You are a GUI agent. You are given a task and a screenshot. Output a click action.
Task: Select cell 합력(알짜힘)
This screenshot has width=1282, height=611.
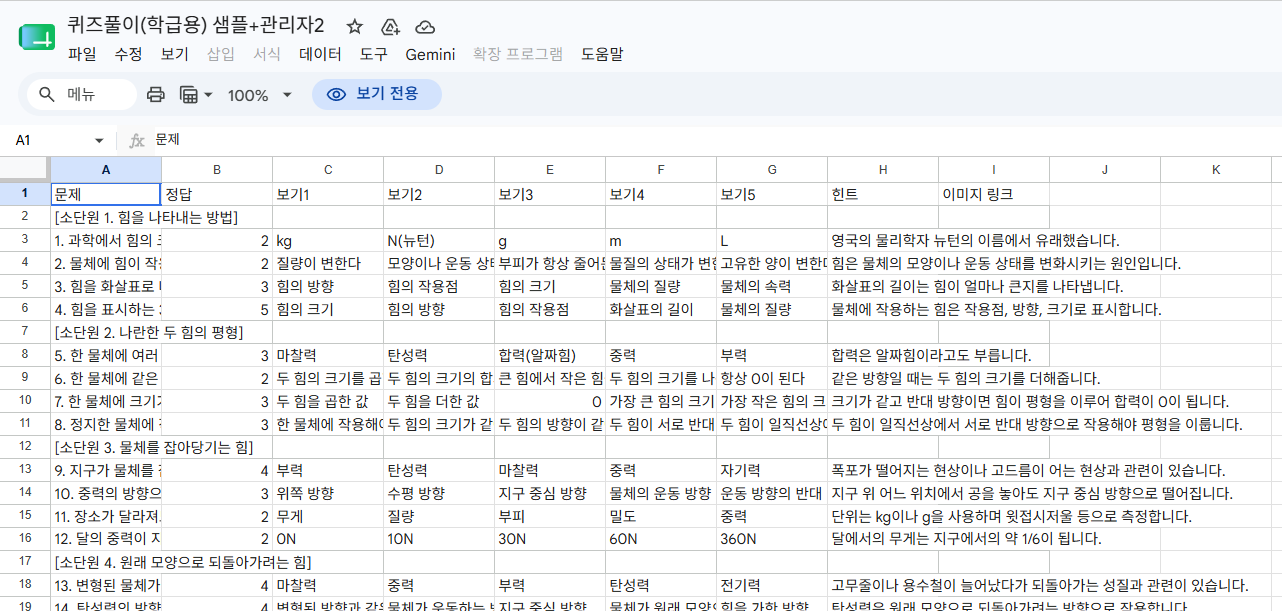pyautogui.click(x=550, y=355)
